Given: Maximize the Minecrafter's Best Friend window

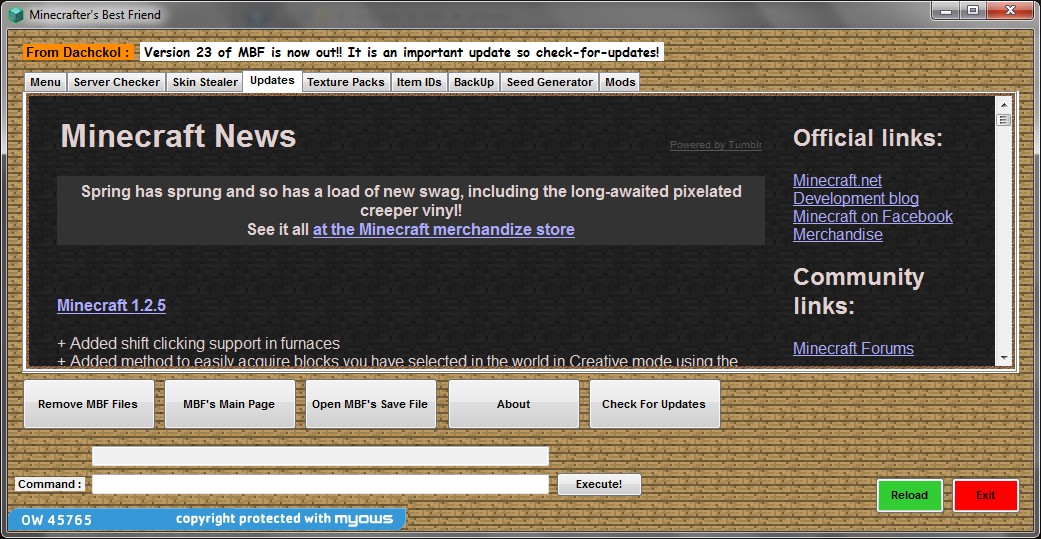Looking at the screenshot, I should click(973, 11).
